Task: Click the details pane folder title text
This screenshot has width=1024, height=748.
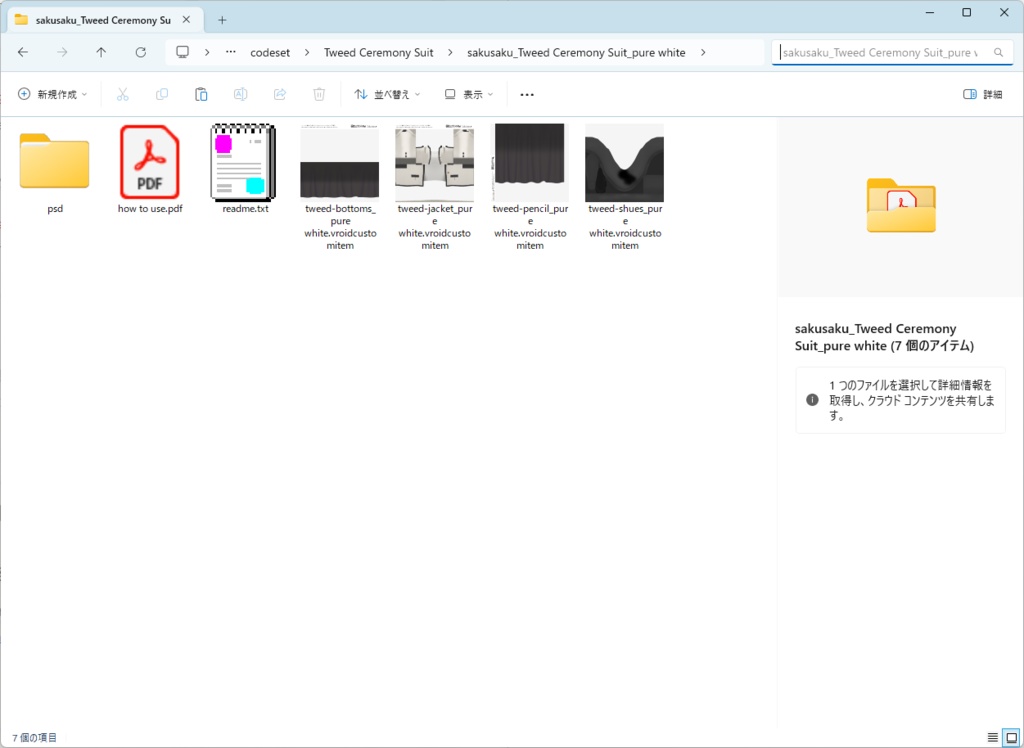Action: (884, 337)
